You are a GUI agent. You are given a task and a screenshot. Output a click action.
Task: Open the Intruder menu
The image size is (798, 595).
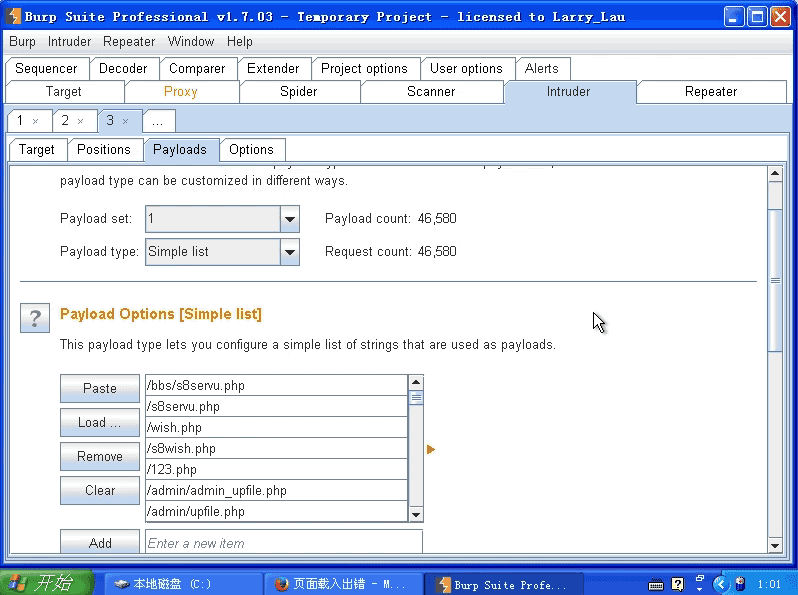69,42
